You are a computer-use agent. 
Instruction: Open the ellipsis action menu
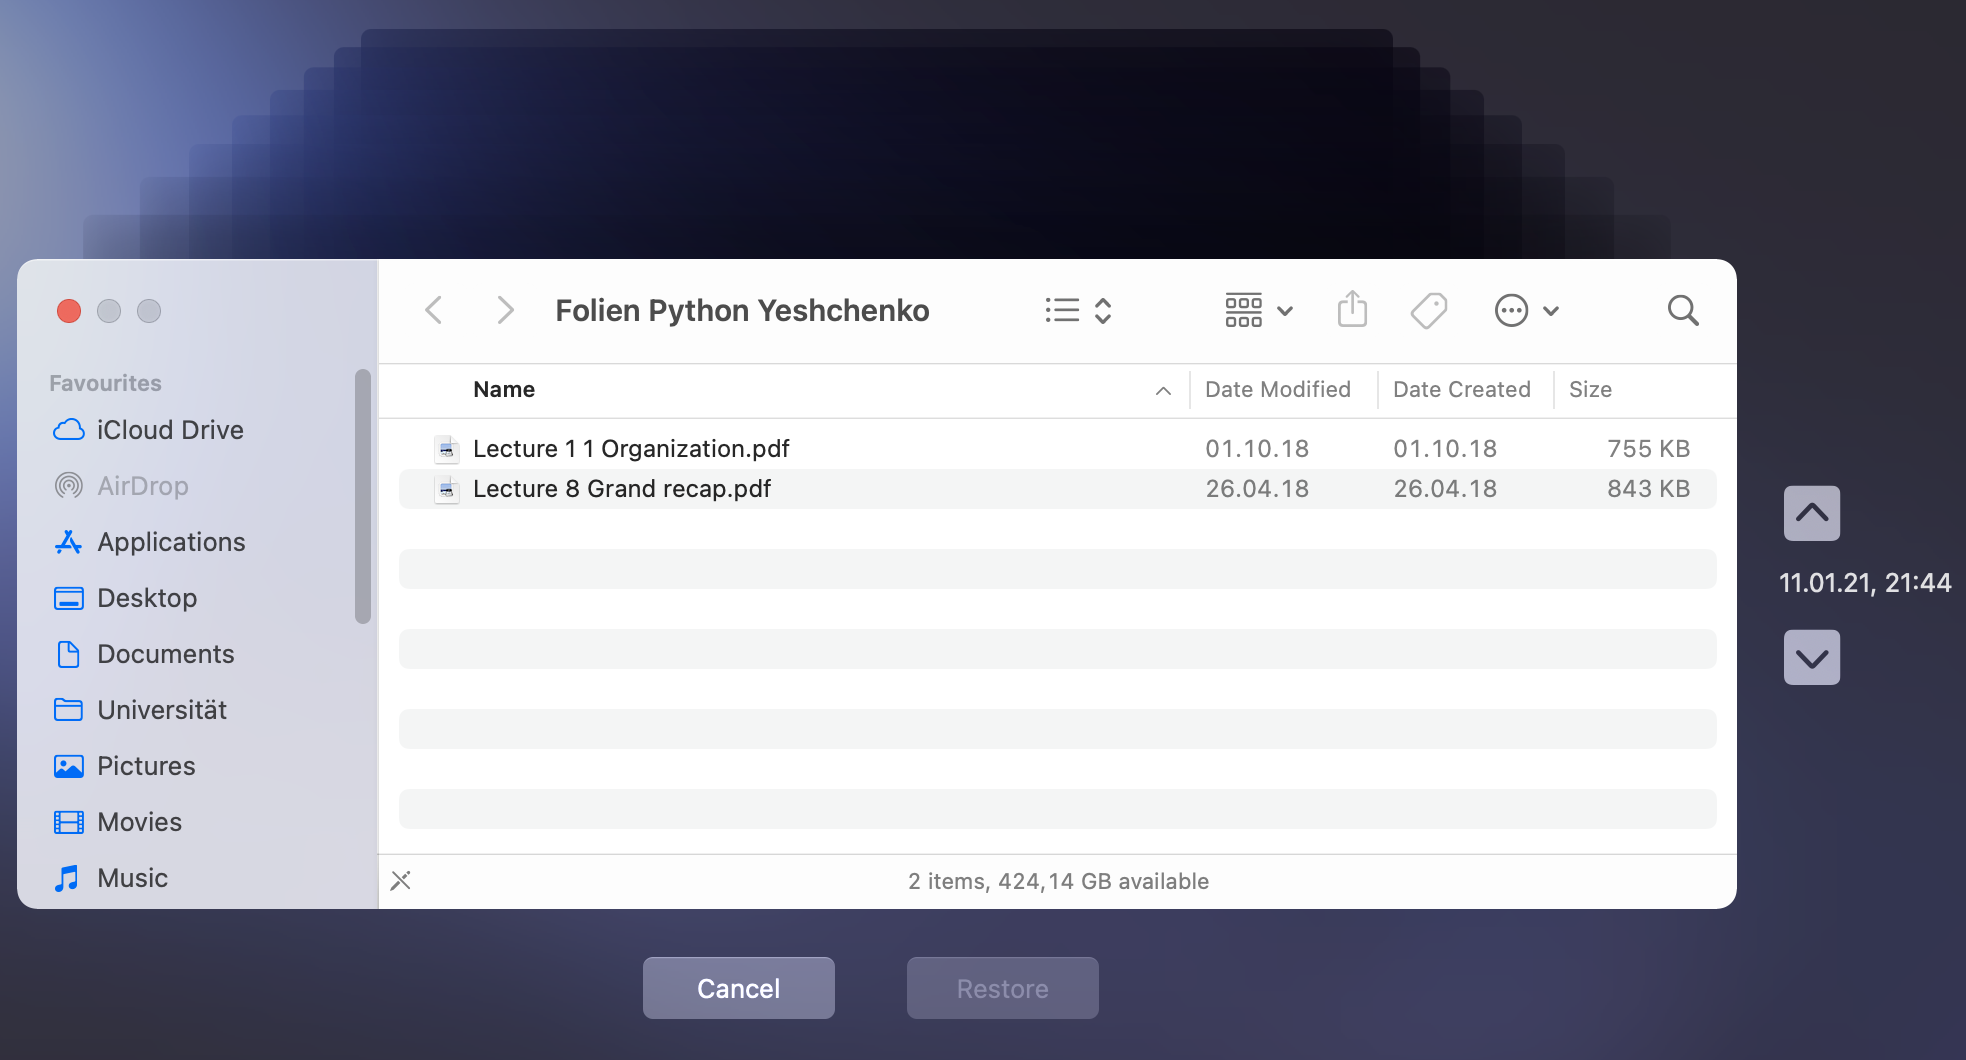1527,310
